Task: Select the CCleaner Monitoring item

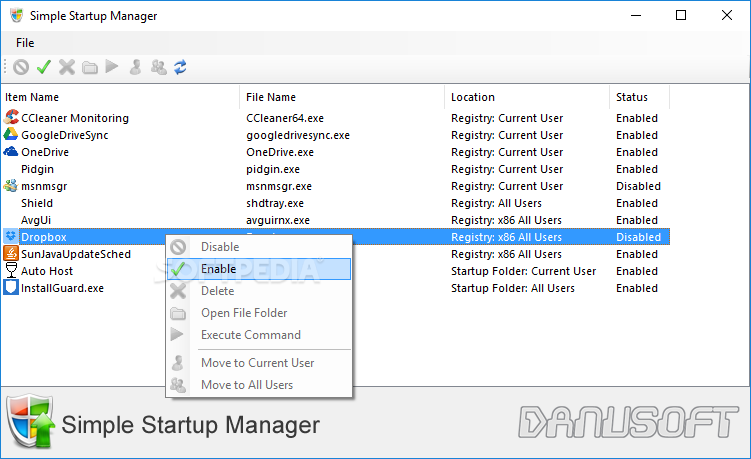Action: pyautogui.click(x=75, y=118)
